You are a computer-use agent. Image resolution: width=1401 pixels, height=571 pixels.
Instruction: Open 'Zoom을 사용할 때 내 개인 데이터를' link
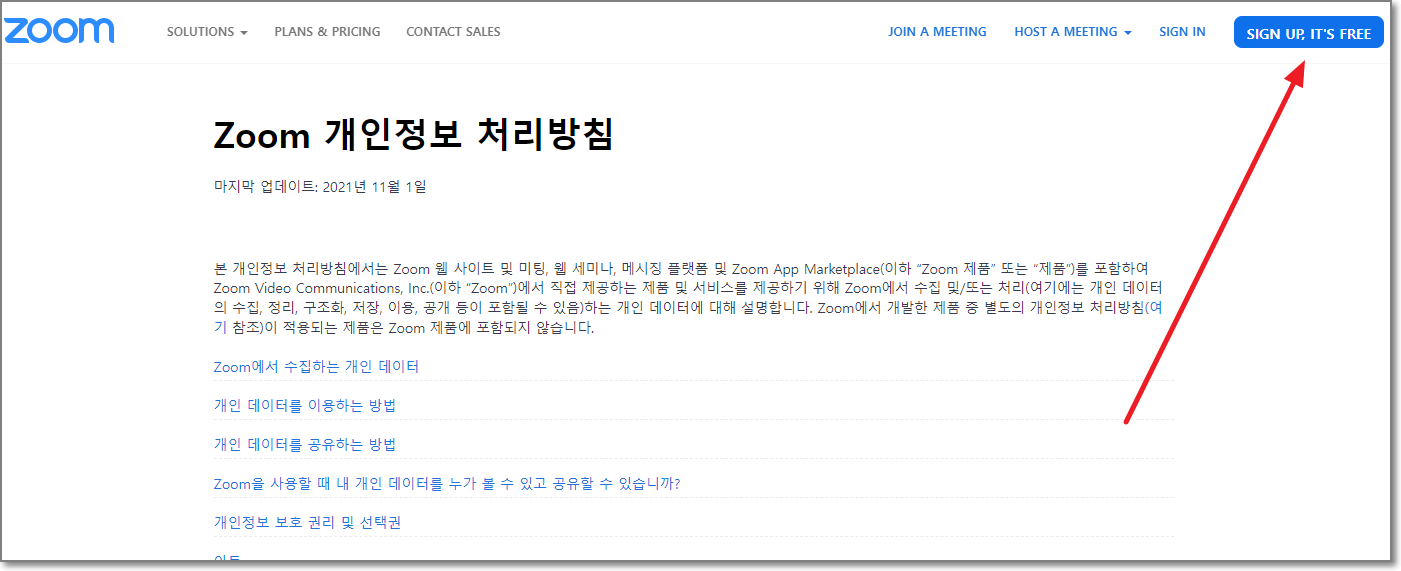(447, 484)
